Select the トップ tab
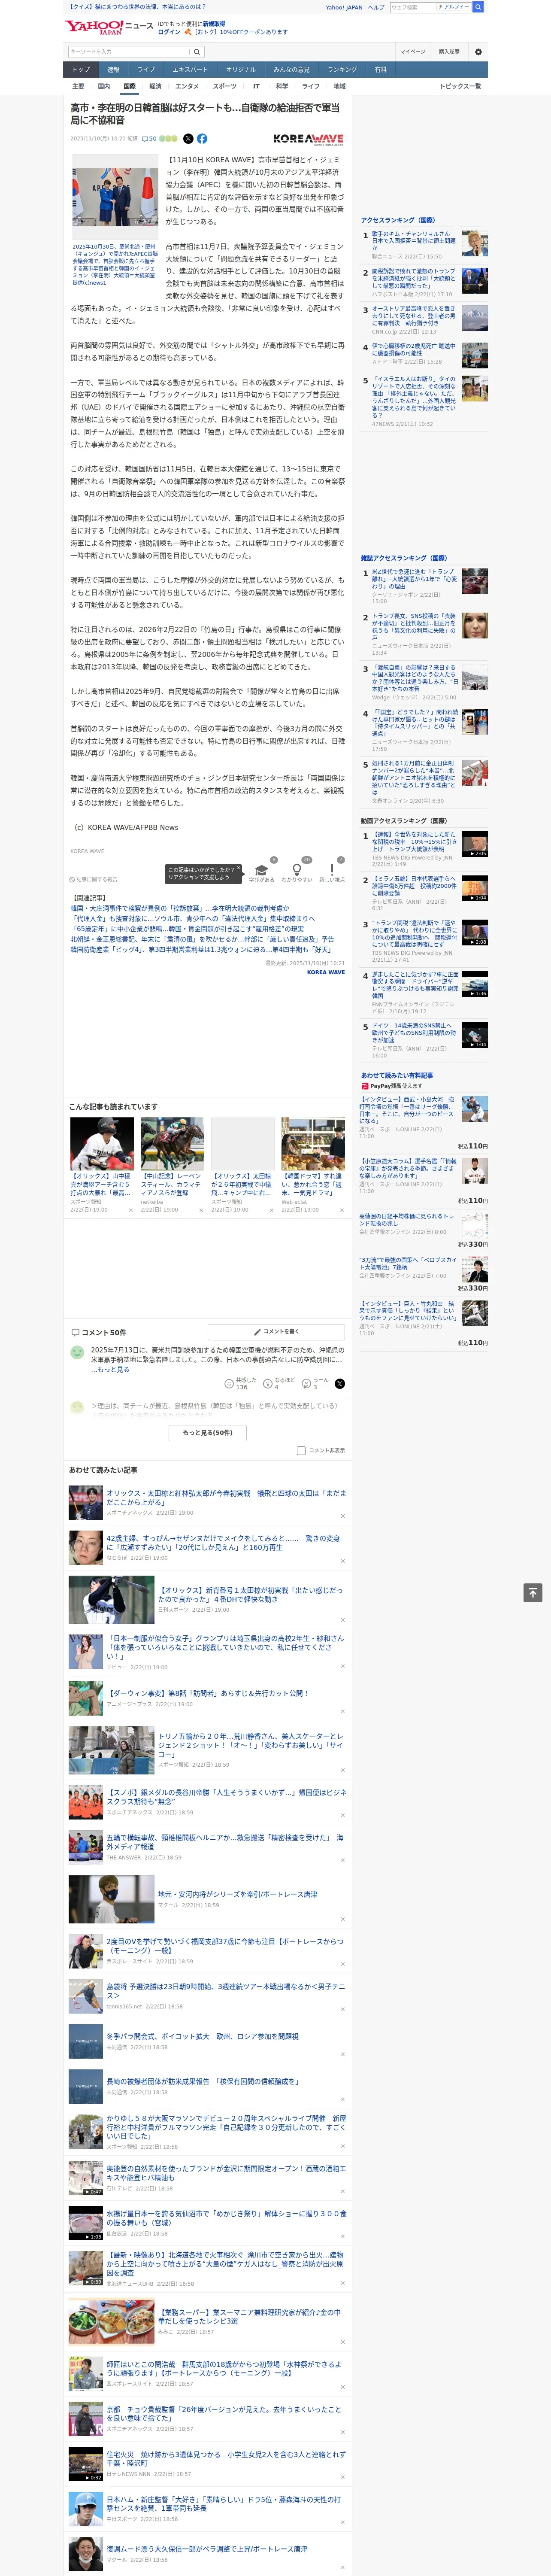Viewport: 551px width, 2576px height. tap(81, 69)
